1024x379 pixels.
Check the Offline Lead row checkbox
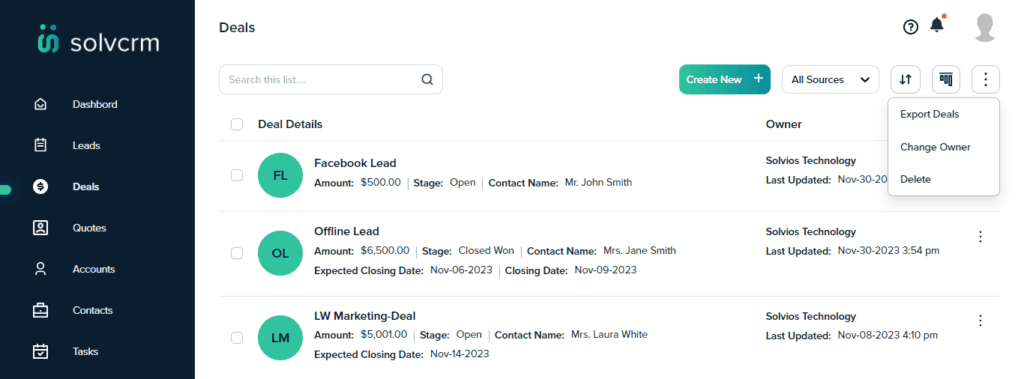coord(237,254)
